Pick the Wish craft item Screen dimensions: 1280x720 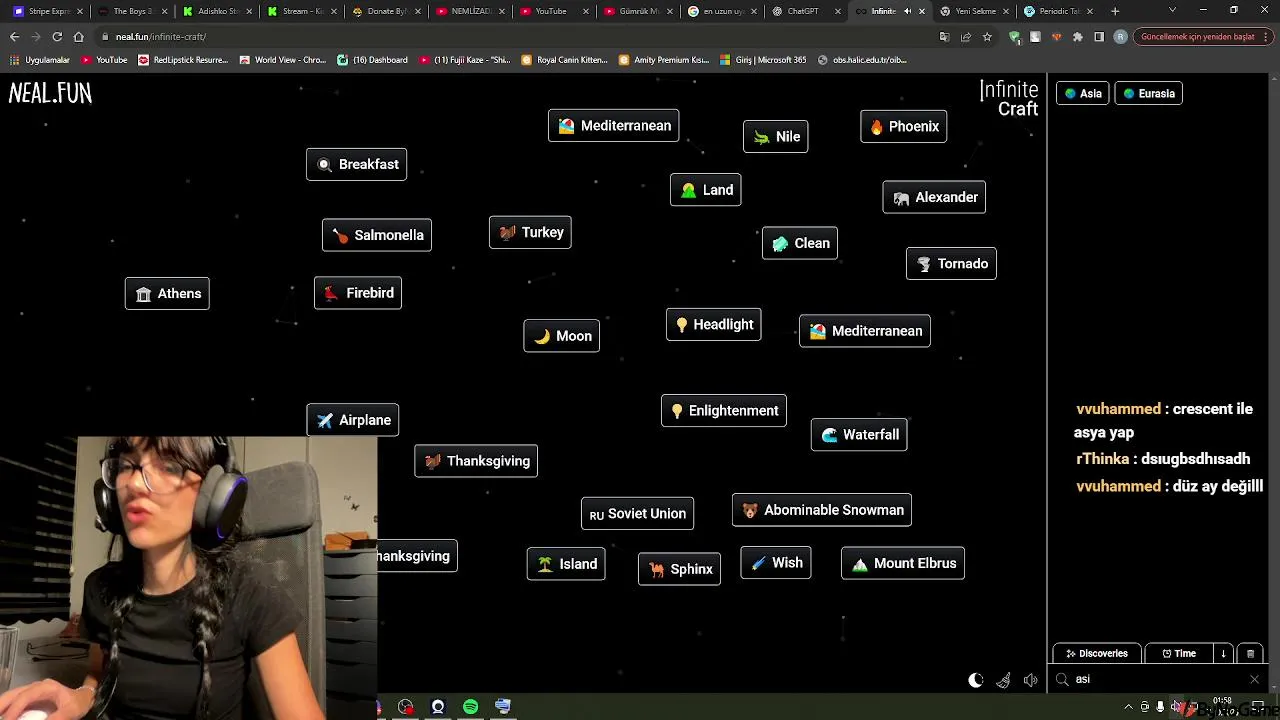[776, 562]
